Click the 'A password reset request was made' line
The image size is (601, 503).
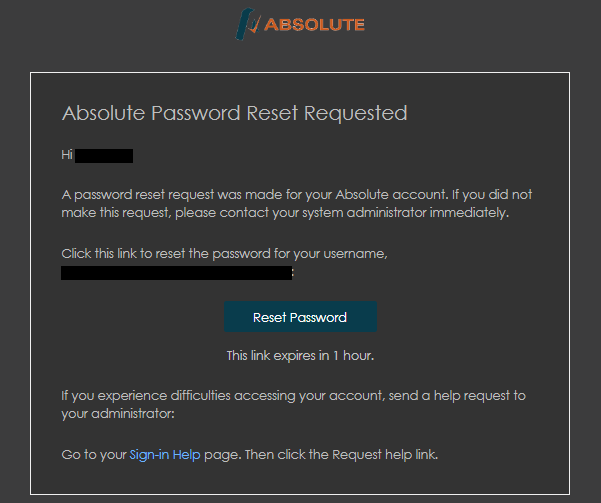297,194
